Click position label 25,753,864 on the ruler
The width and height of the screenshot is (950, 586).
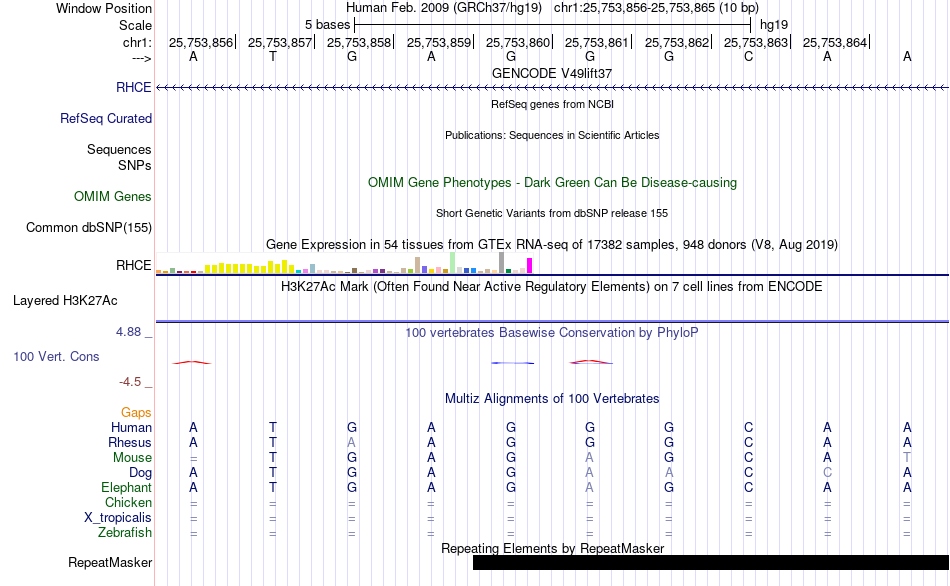pos(834,42)
